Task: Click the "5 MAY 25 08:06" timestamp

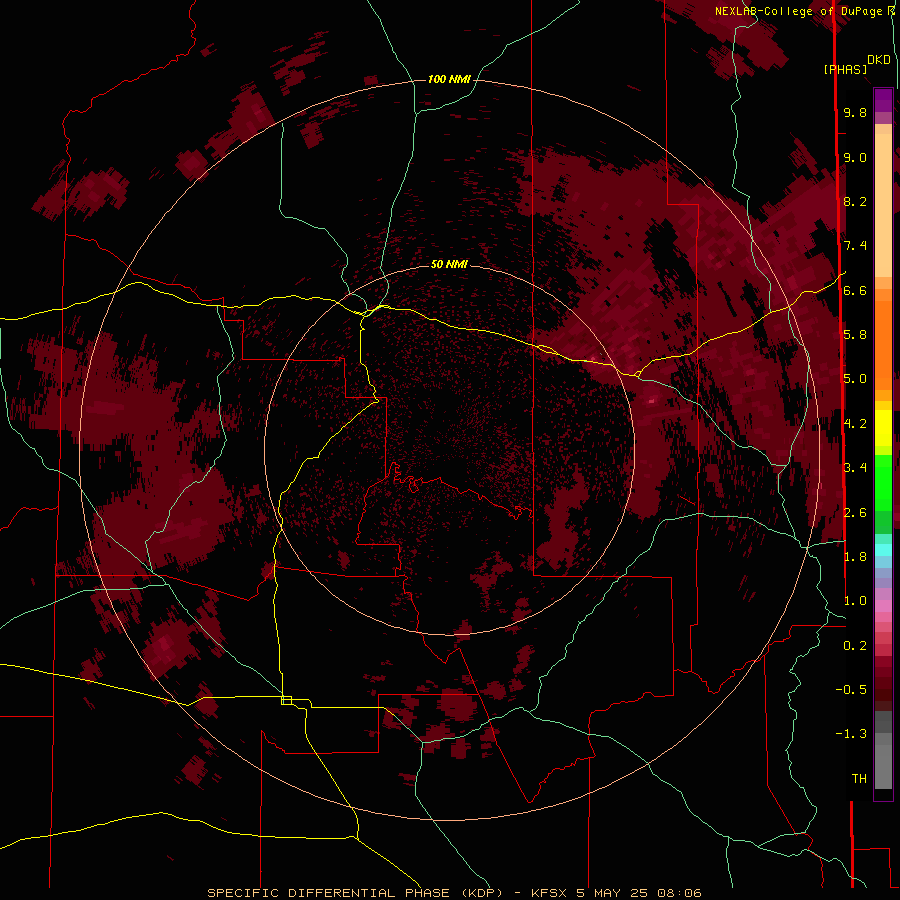Action: pos(639,893)
